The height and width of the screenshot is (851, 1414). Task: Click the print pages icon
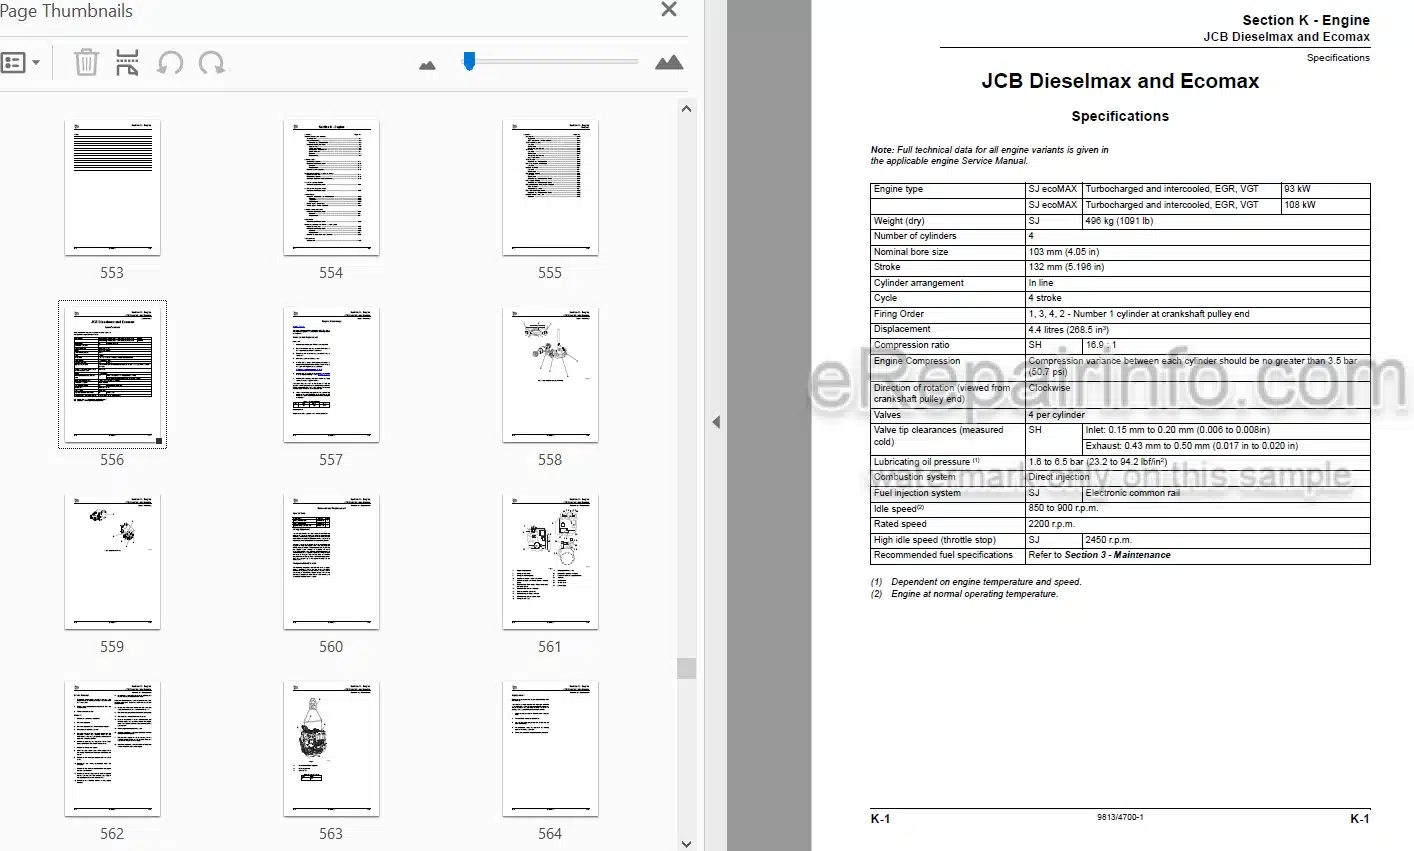[127, 63]
